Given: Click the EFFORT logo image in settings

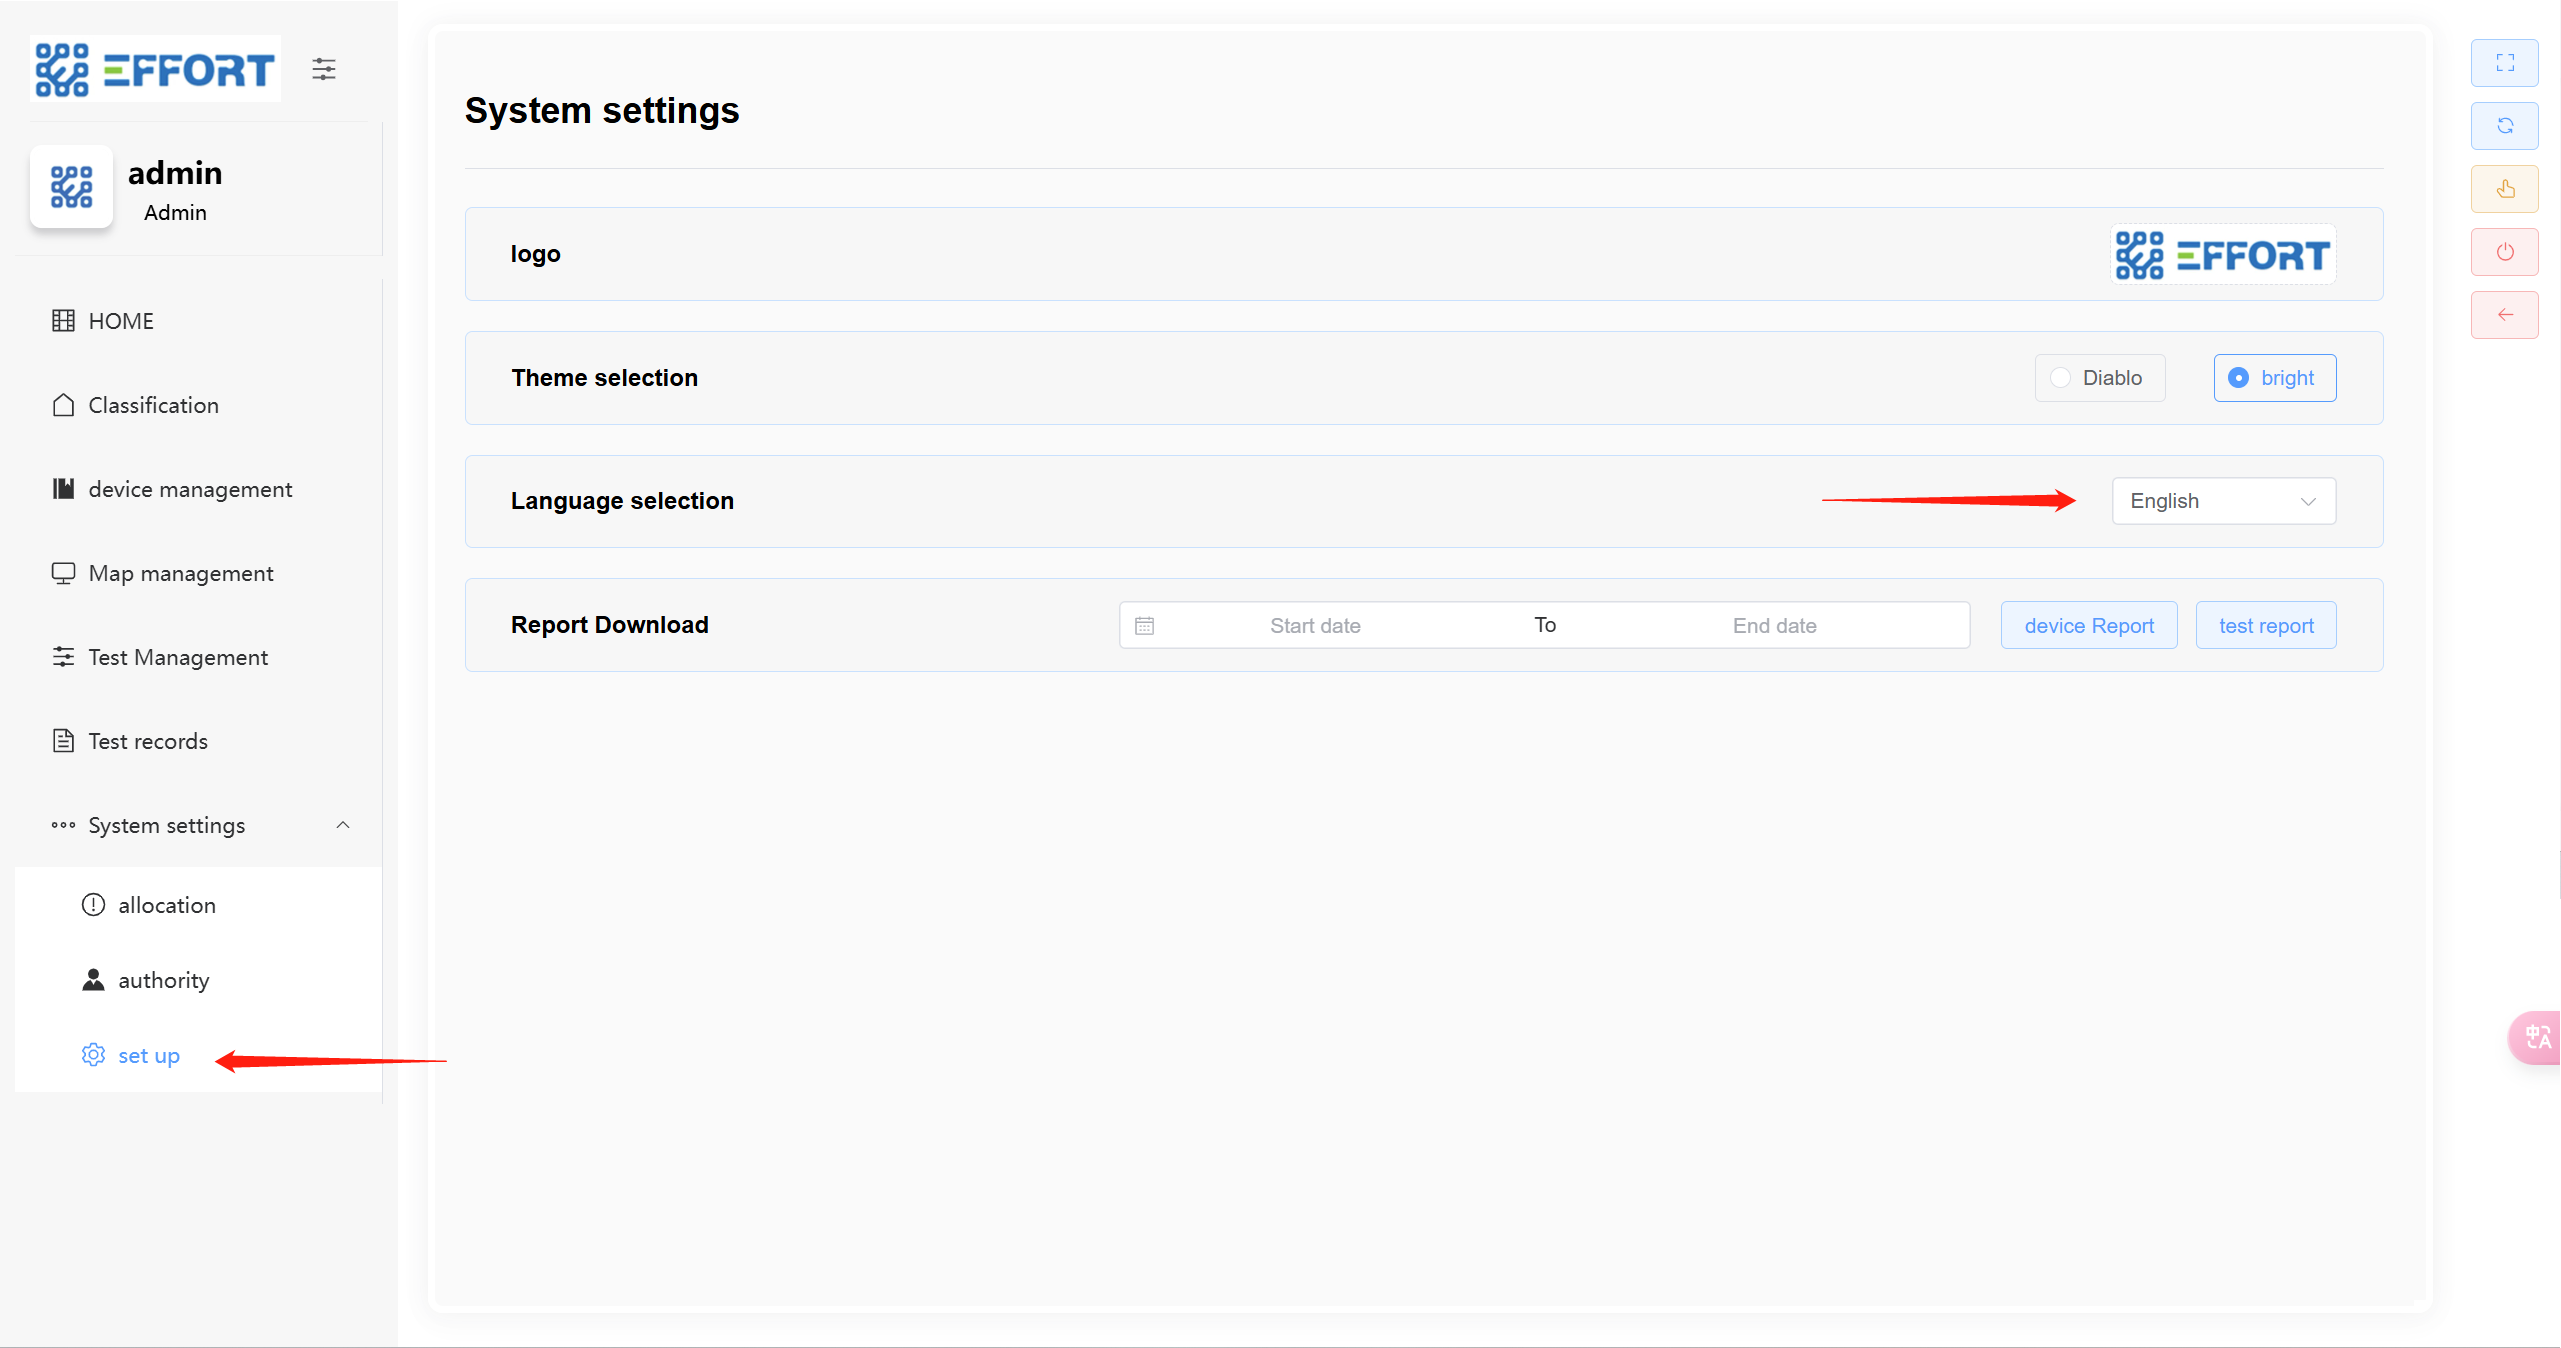Looking at the screenshot, I should click(2222, 255).
